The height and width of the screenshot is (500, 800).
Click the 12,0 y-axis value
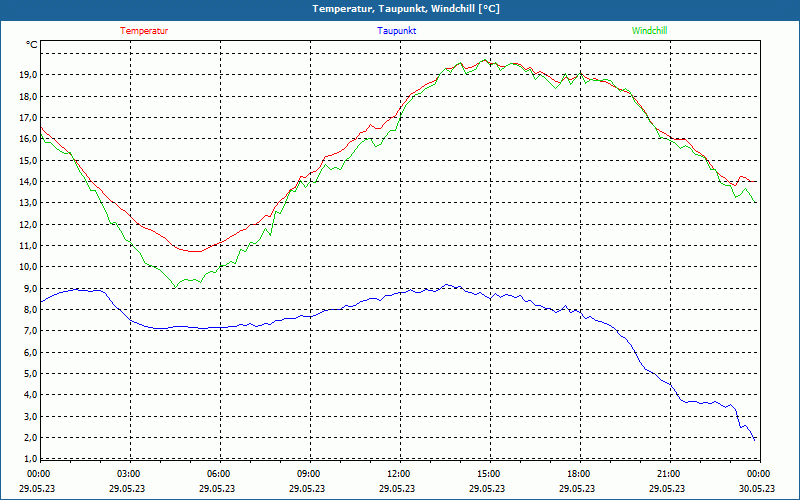[28, 224]
